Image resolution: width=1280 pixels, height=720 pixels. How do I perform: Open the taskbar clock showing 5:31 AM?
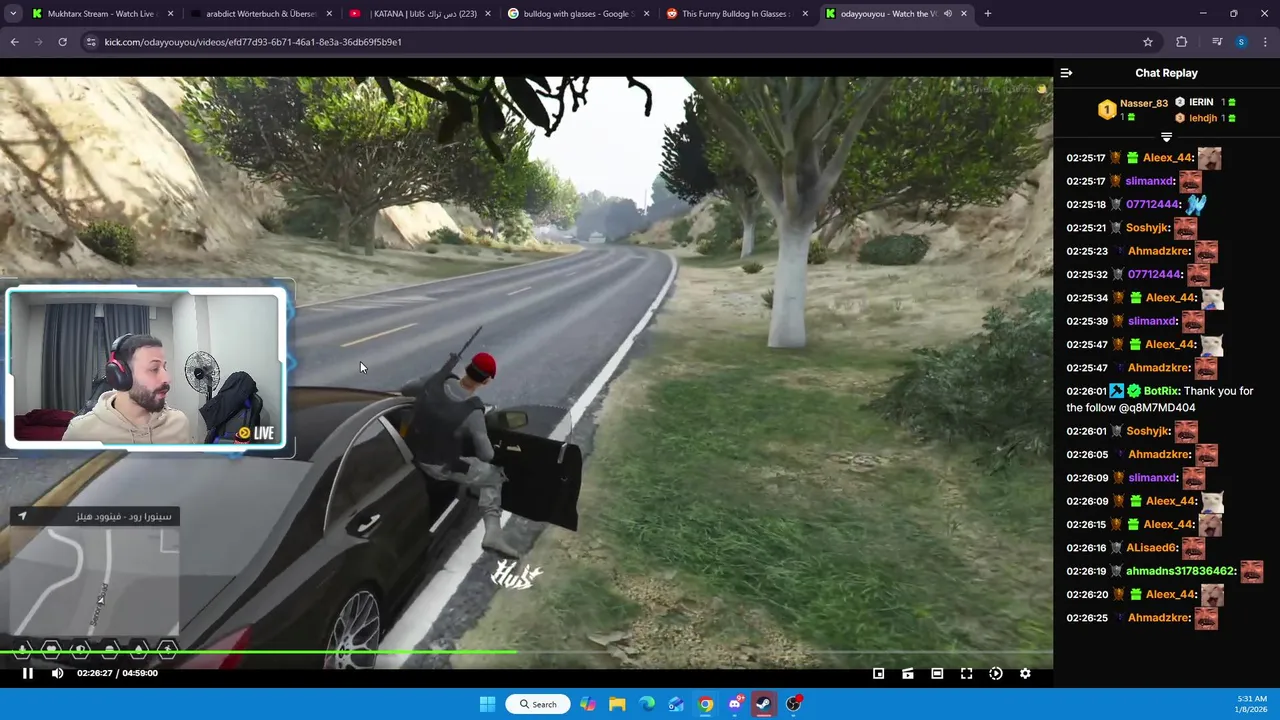pos(1251,704)
